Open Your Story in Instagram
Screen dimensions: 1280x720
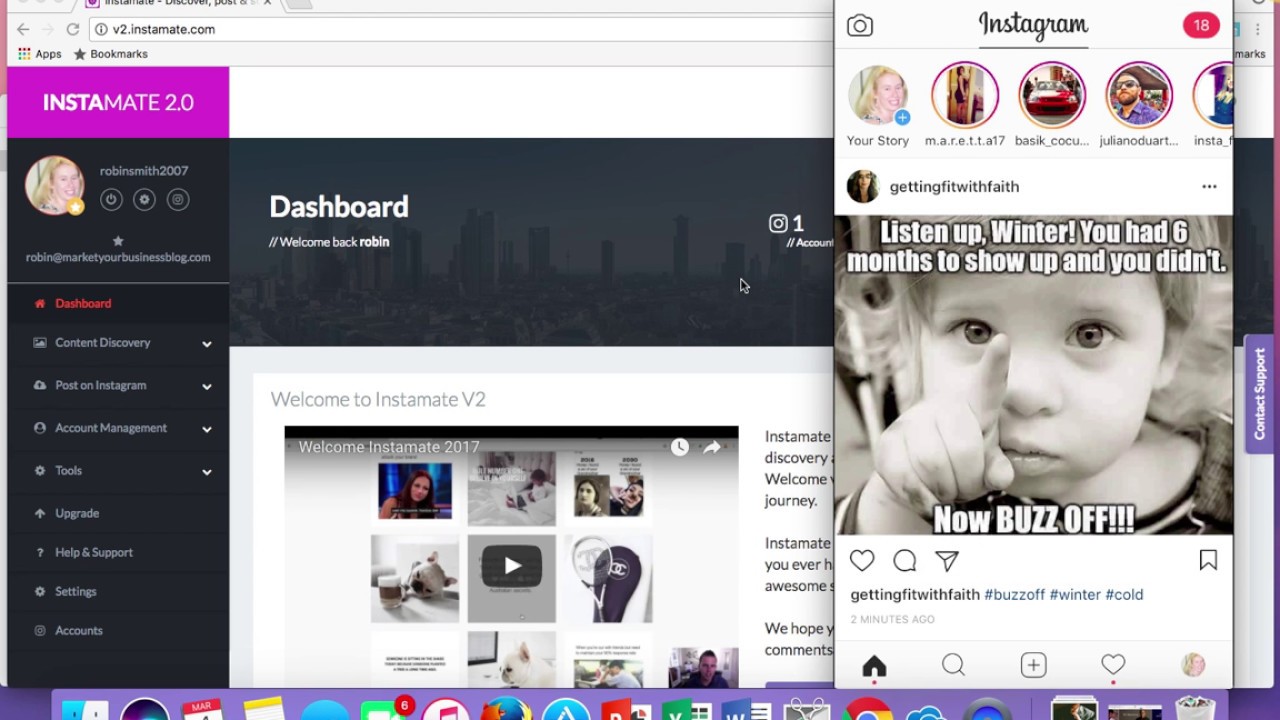(x=878, y=105)
